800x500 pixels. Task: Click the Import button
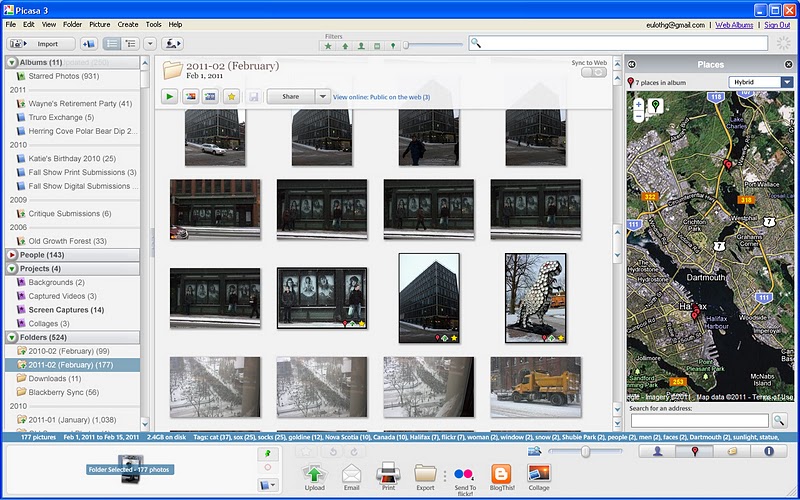coord(41,44)
